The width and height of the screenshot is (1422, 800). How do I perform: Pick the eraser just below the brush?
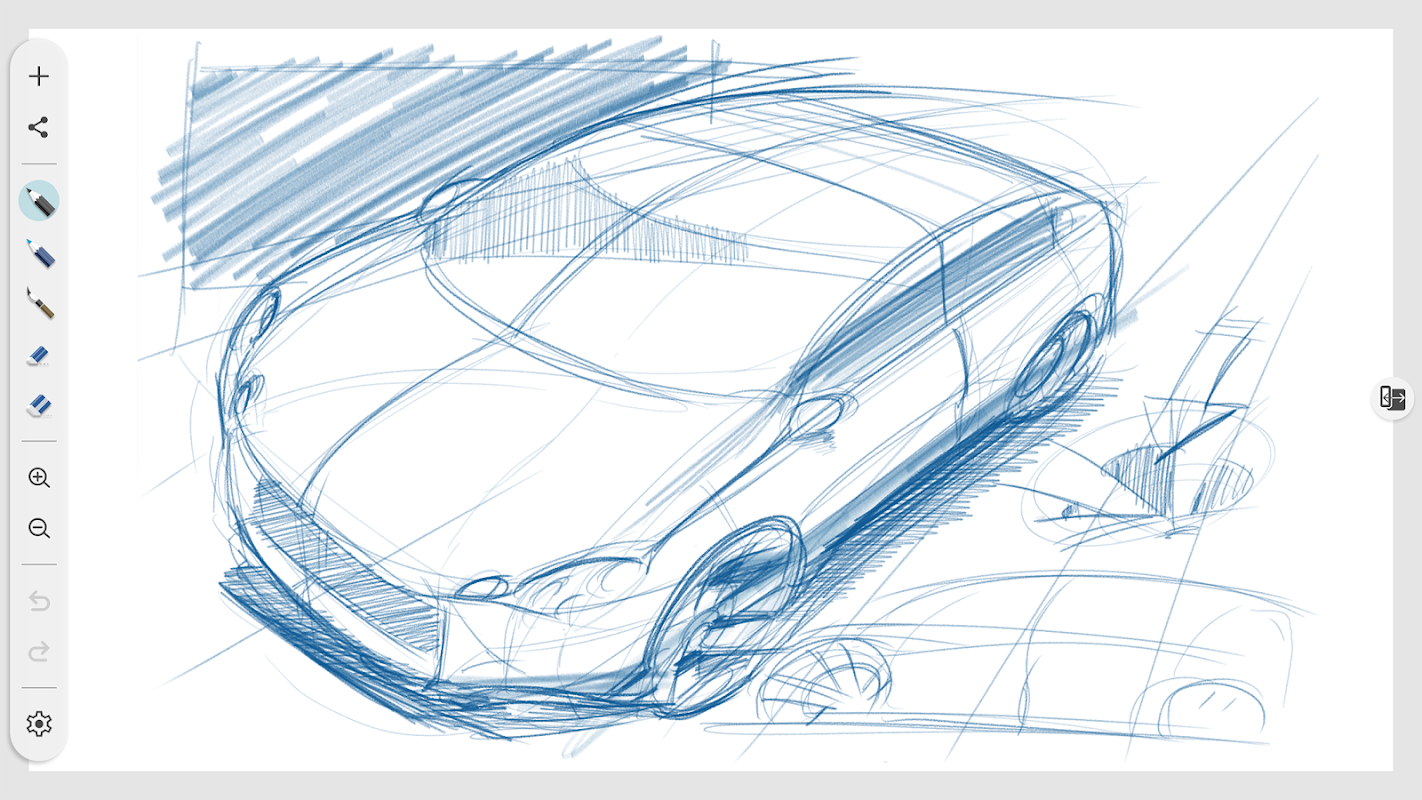pos(39,355)
